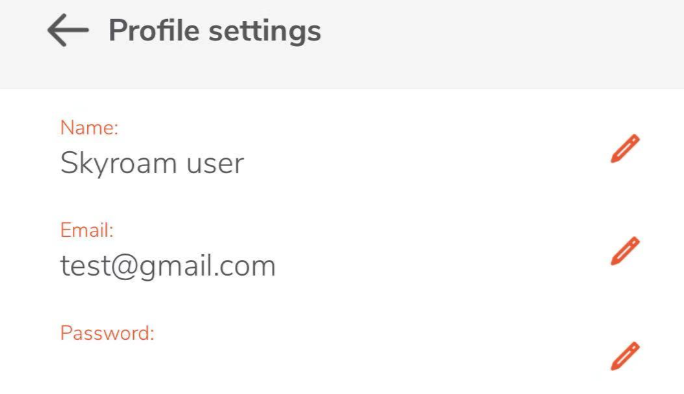Tap the pencil icon beside Name
The width and height of the screenshot is (684, 394).
click(625, 149)
